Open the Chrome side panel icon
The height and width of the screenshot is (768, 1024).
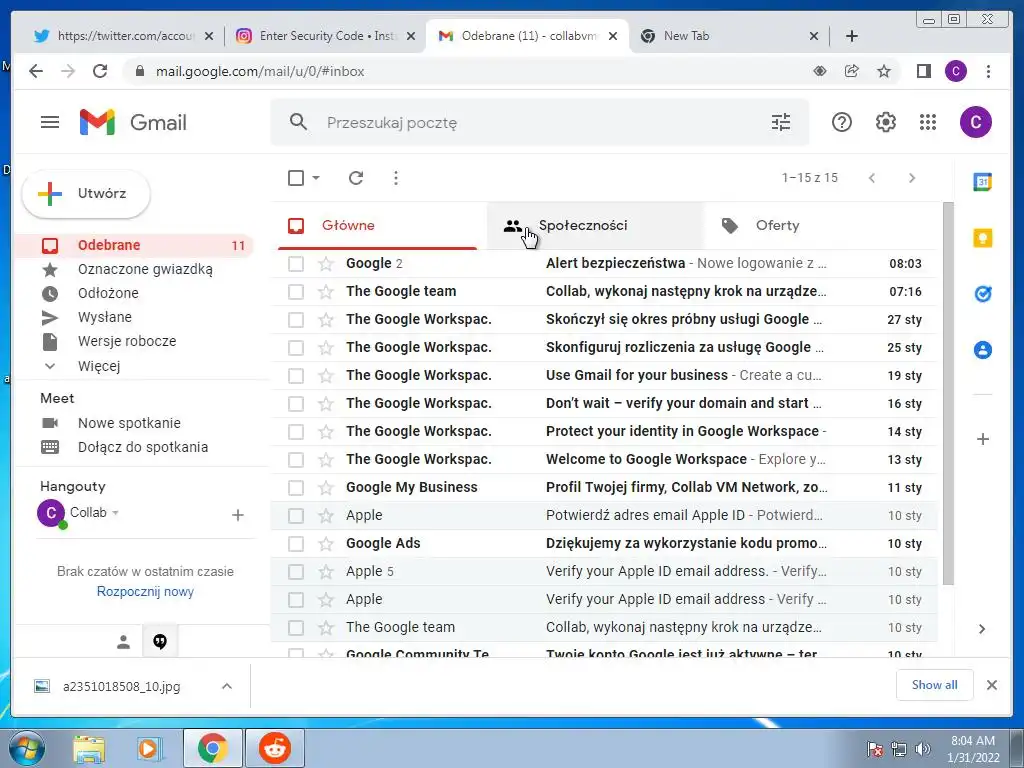click(x=923, y=71)
